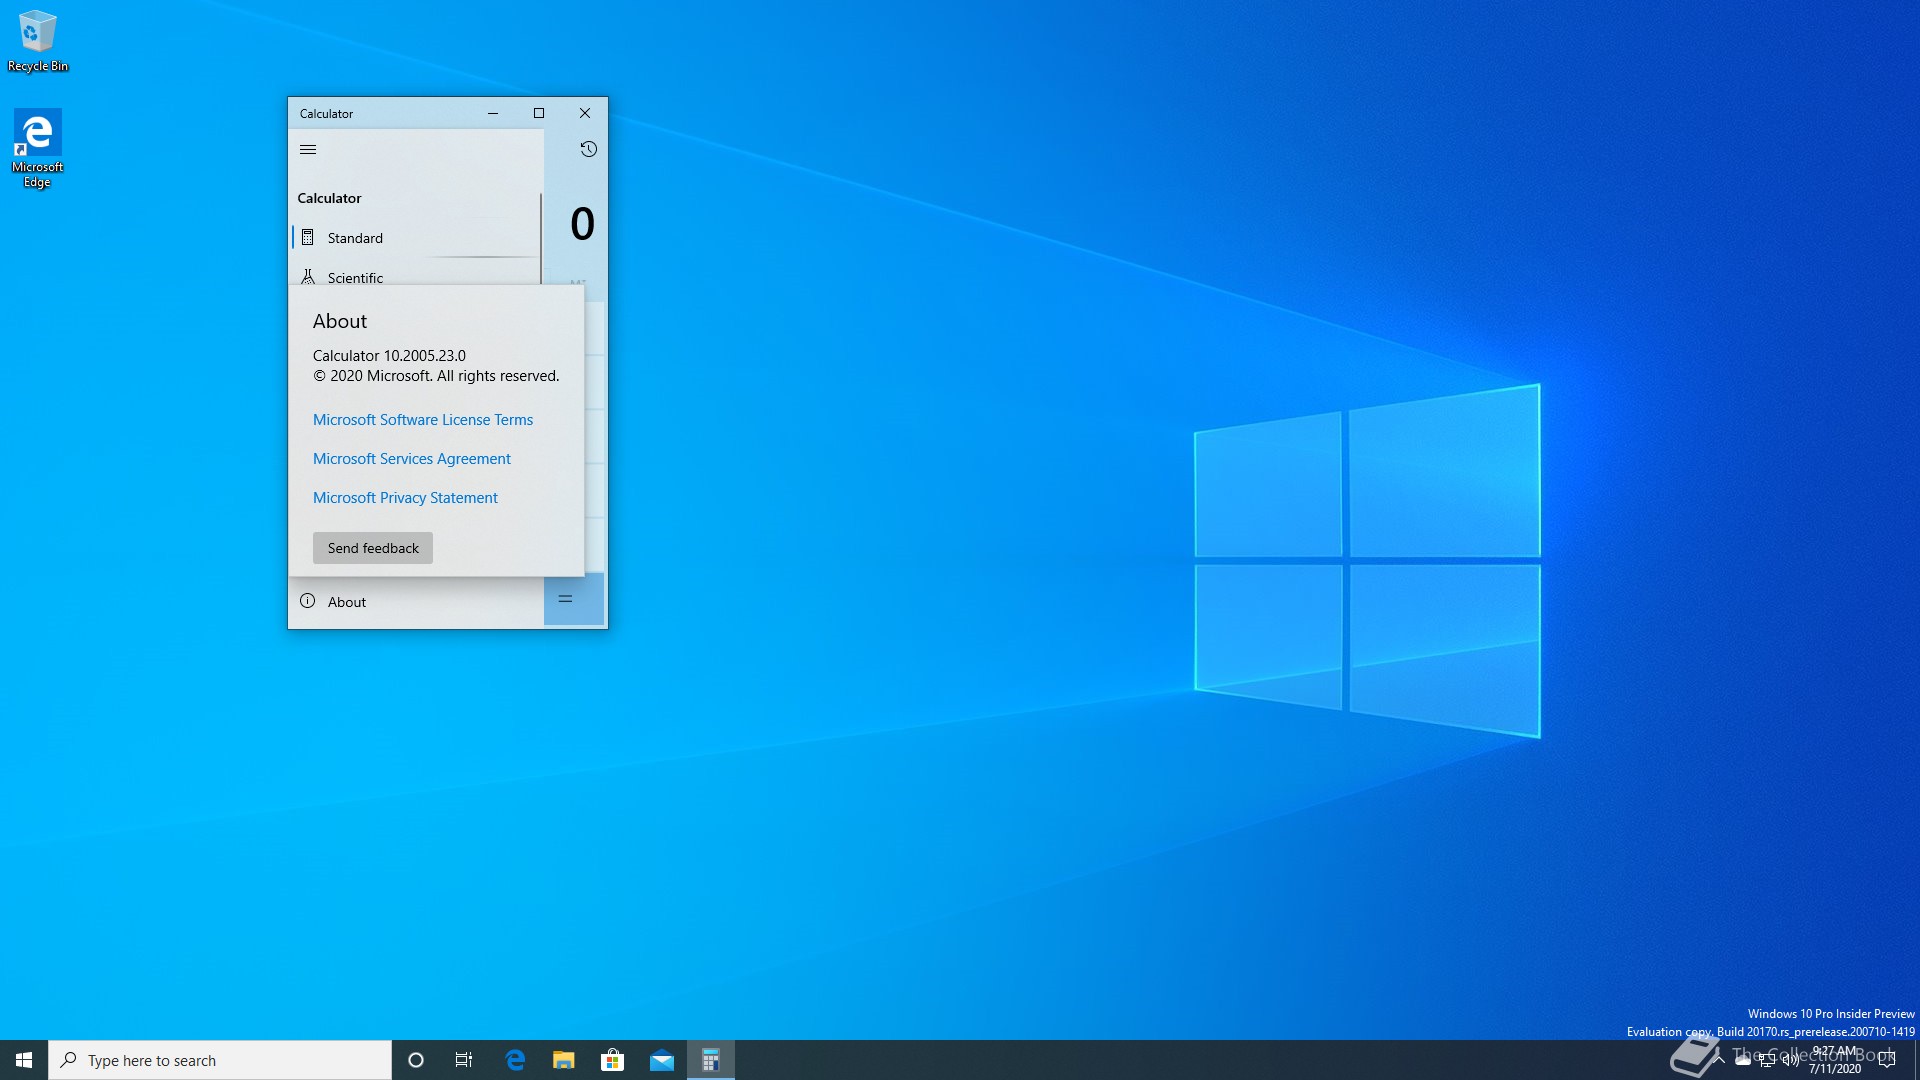
Task: Click the Send feedback button
Action: pos(373,548)
